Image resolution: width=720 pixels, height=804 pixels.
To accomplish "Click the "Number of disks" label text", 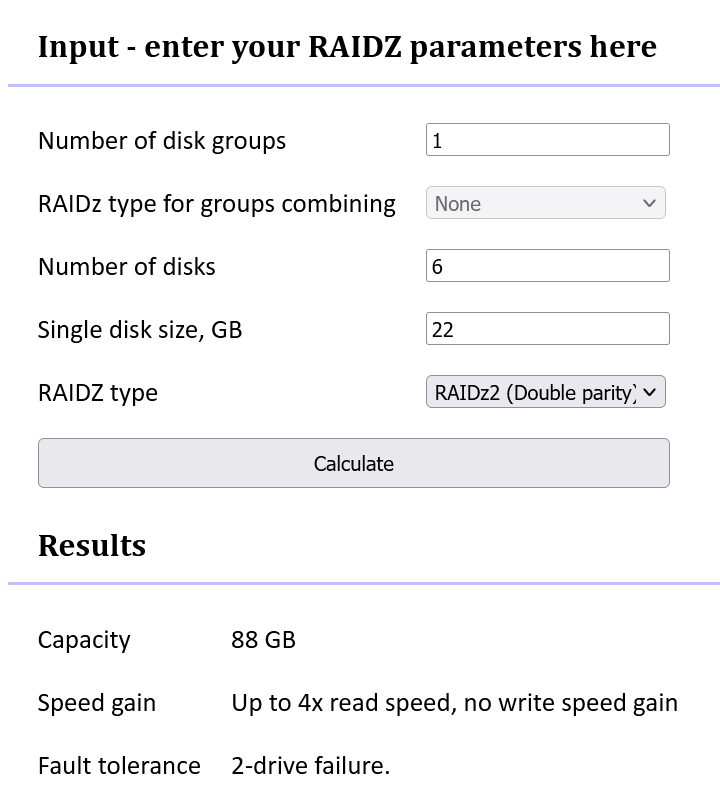I will (x=125, y=266).
